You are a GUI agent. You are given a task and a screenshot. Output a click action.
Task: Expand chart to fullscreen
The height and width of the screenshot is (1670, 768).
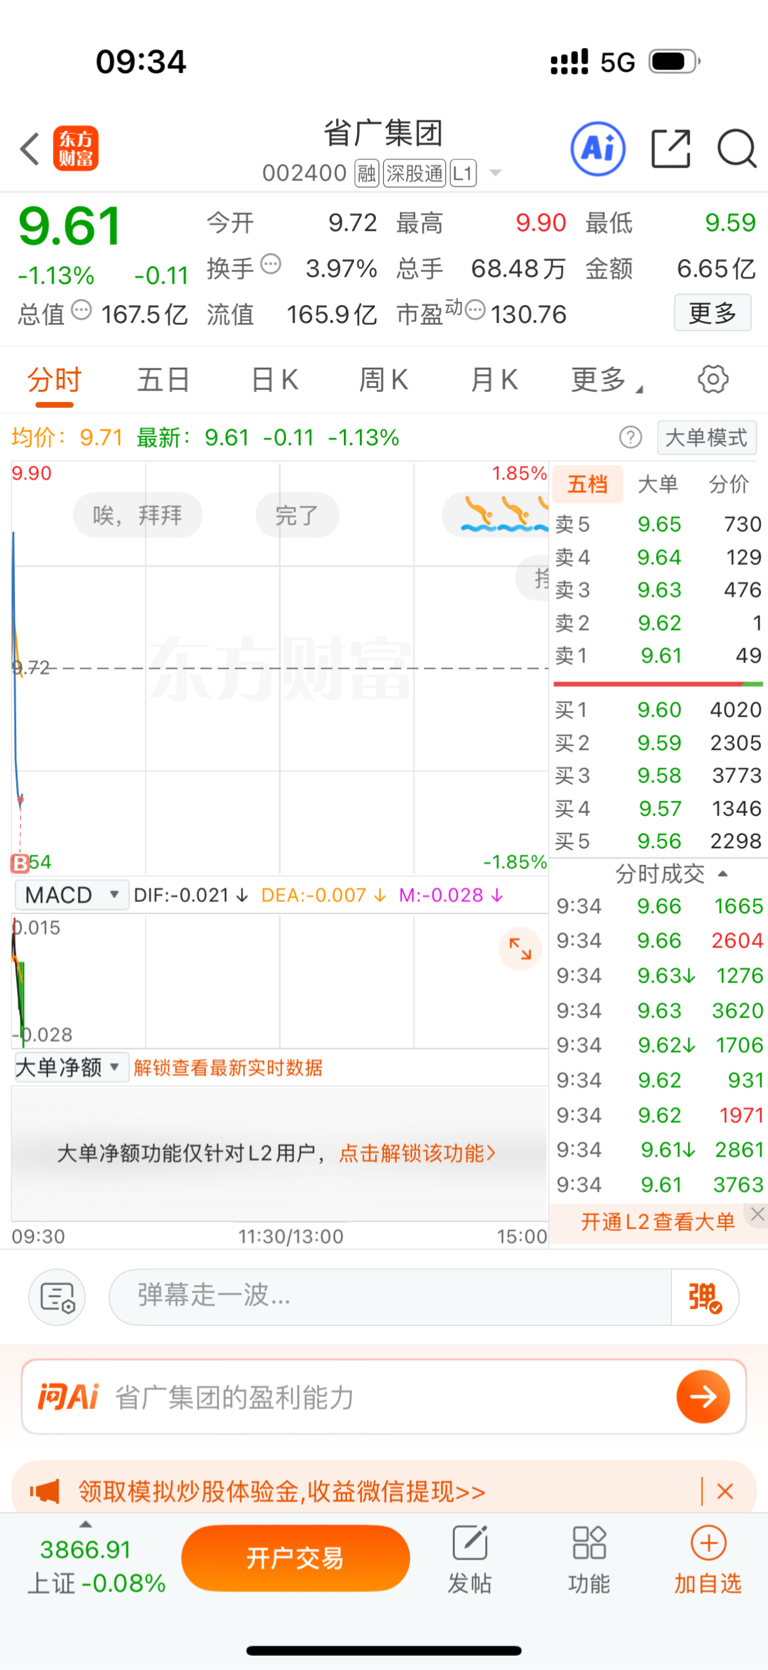point(520,948)
